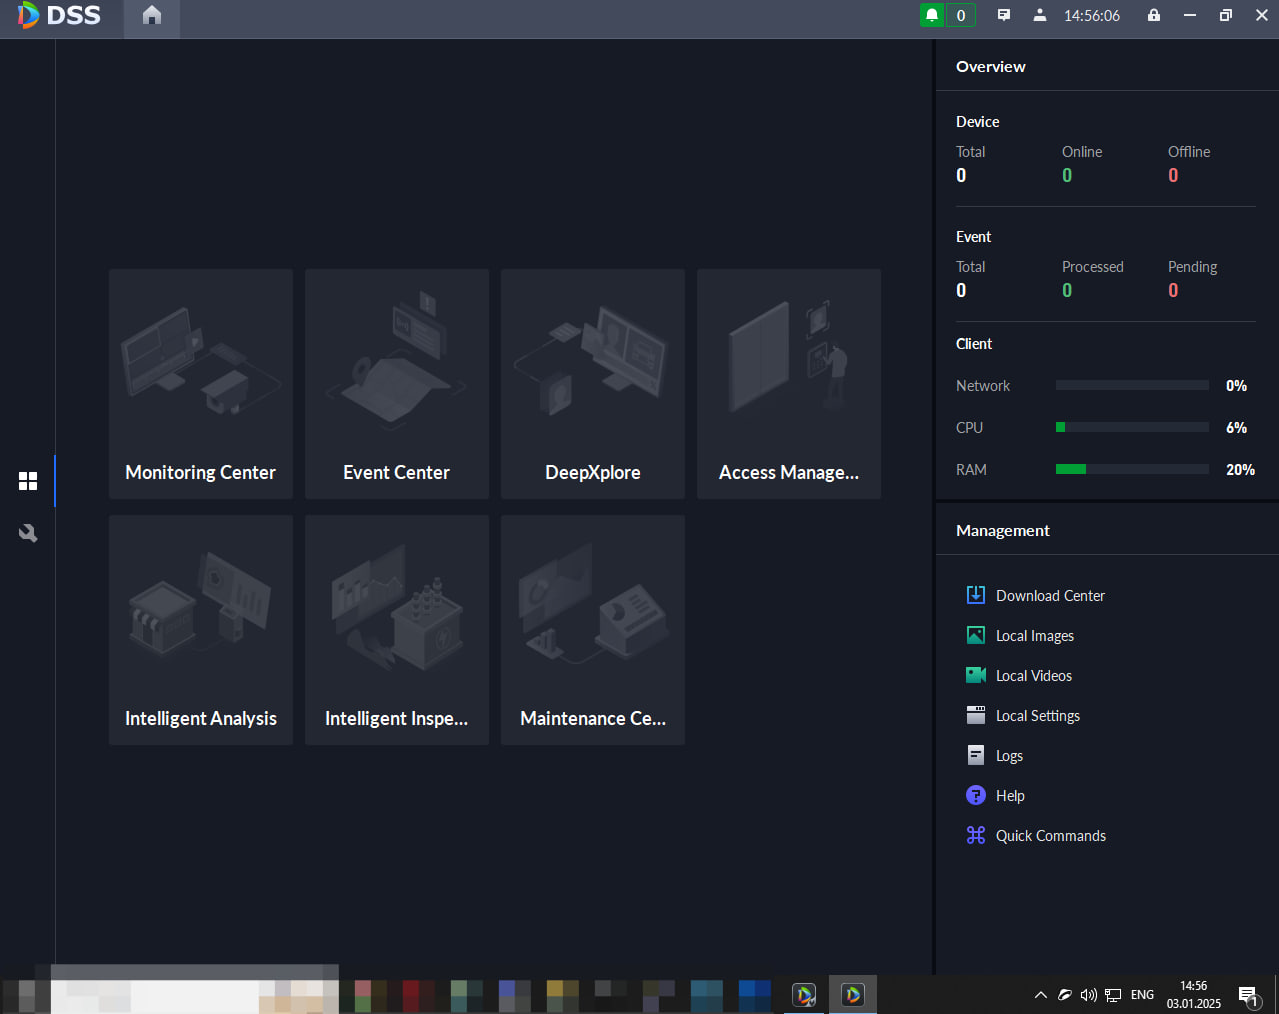Show hidden tray icons chevron
Image resolution: width=1279 pixels, height=1014 pixels.
[x=1041, y=995]
